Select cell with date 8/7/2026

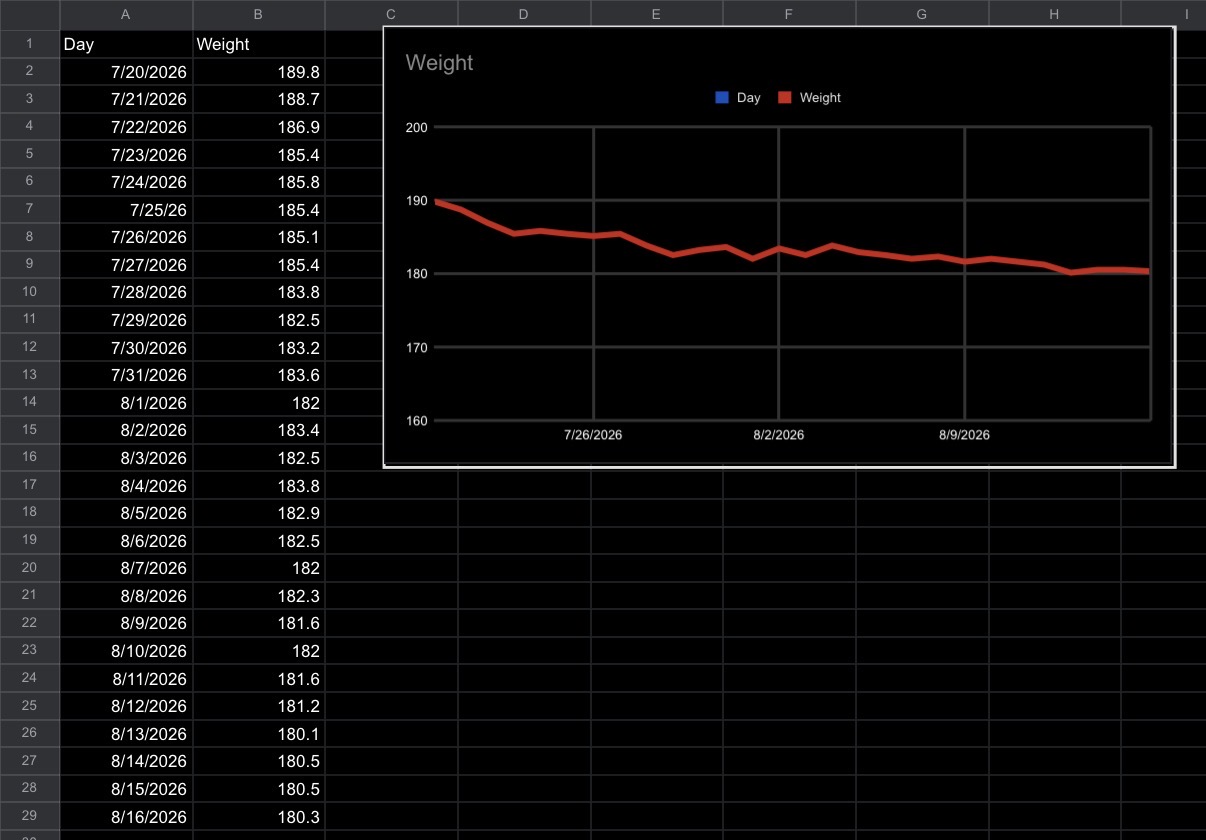(126, 568)
